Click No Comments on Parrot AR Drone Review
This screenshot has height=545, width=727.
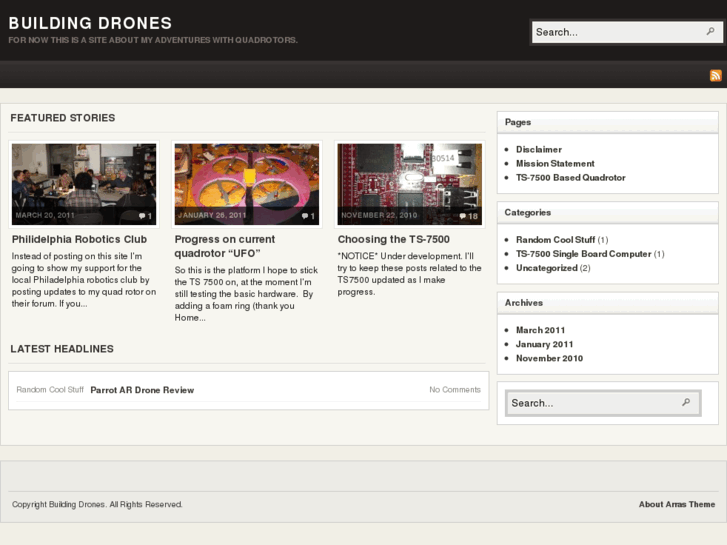(x=455, y=390)
